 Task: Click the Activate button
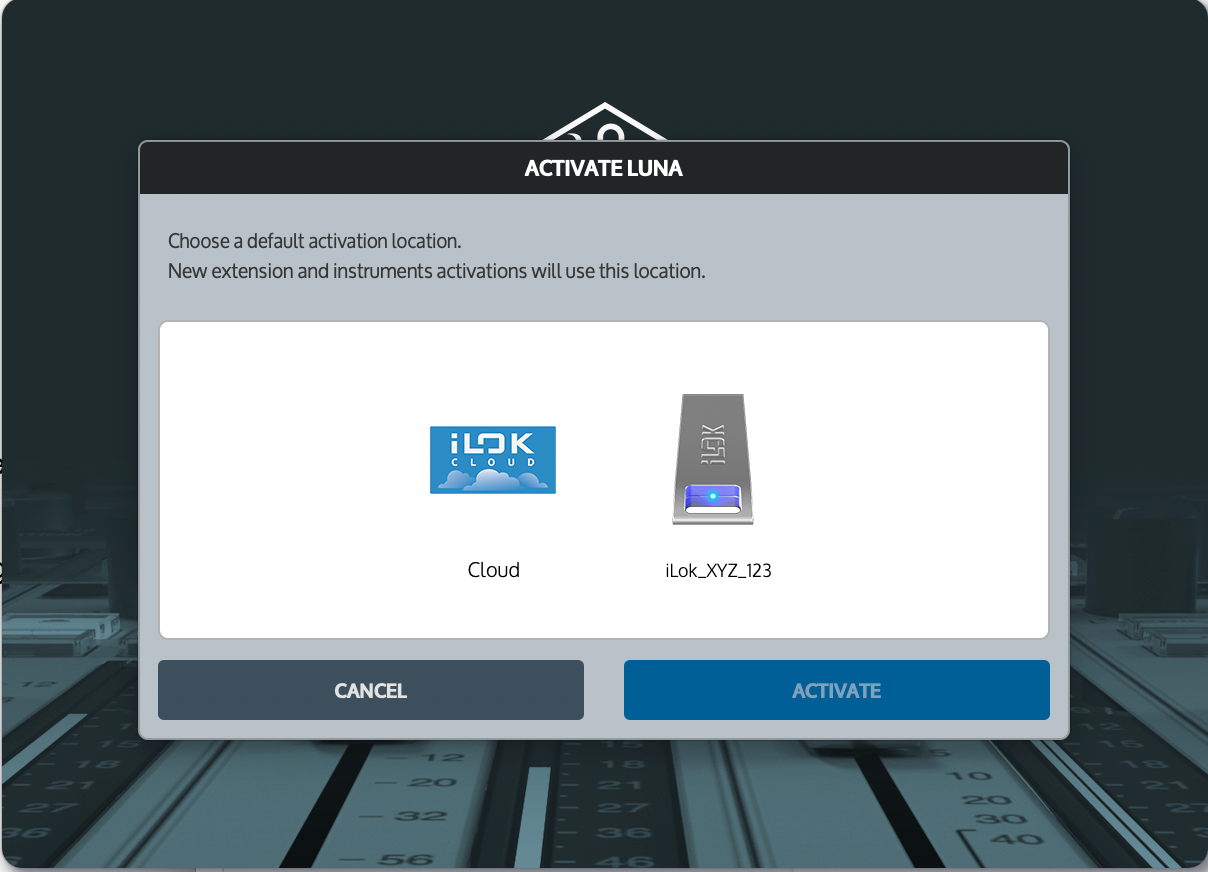click(837, 690)
